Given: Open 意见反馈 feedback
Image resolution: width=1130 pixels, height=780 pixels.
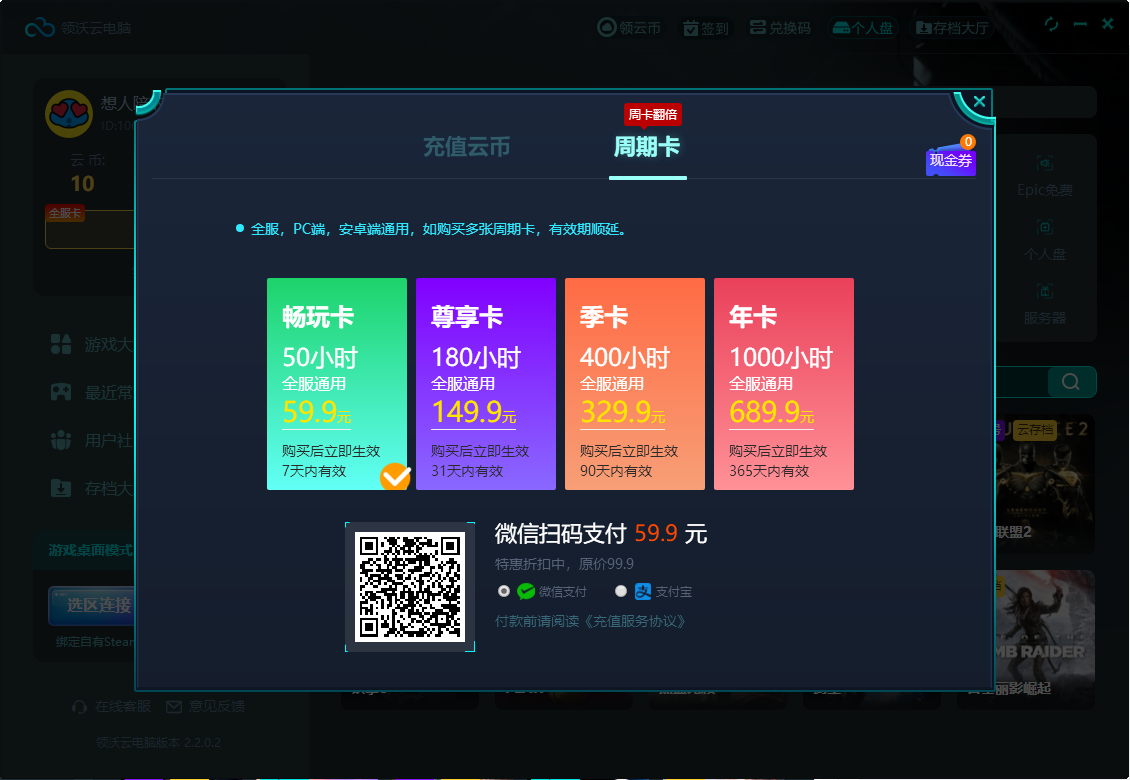Looking at the screenshot, I should click(206, 706).
